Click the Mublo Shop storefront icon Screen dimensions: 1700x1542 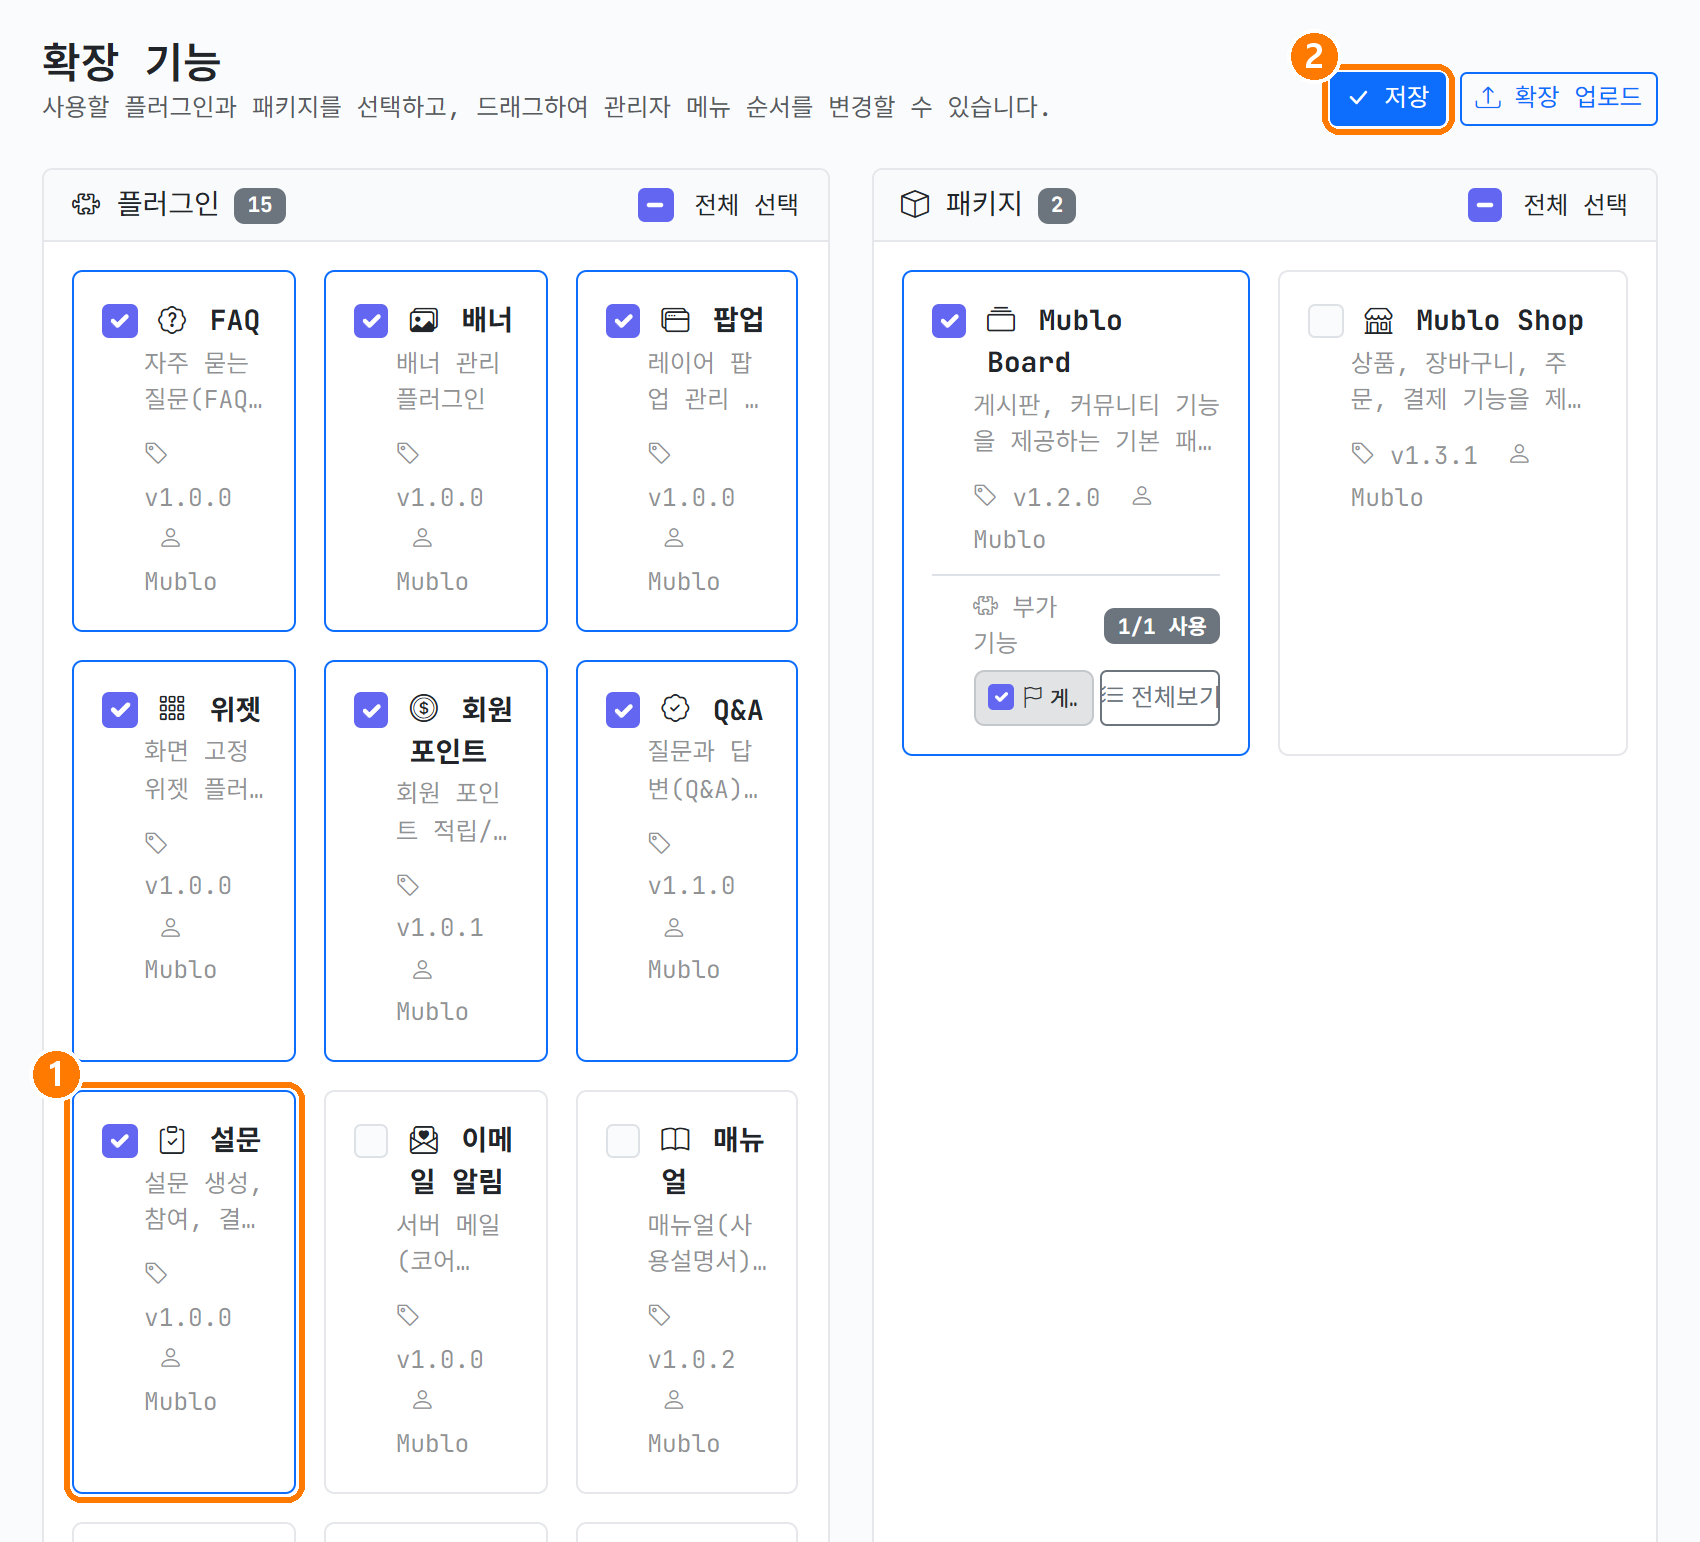coord(1378,320)
